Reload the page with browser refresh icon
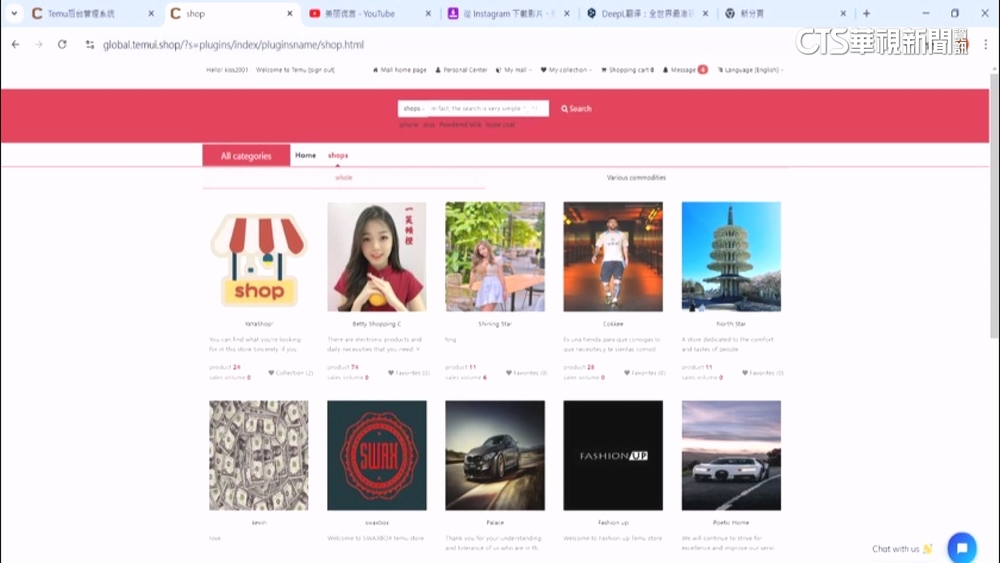This screenshot has width=1000, height=563. [62, 45]
